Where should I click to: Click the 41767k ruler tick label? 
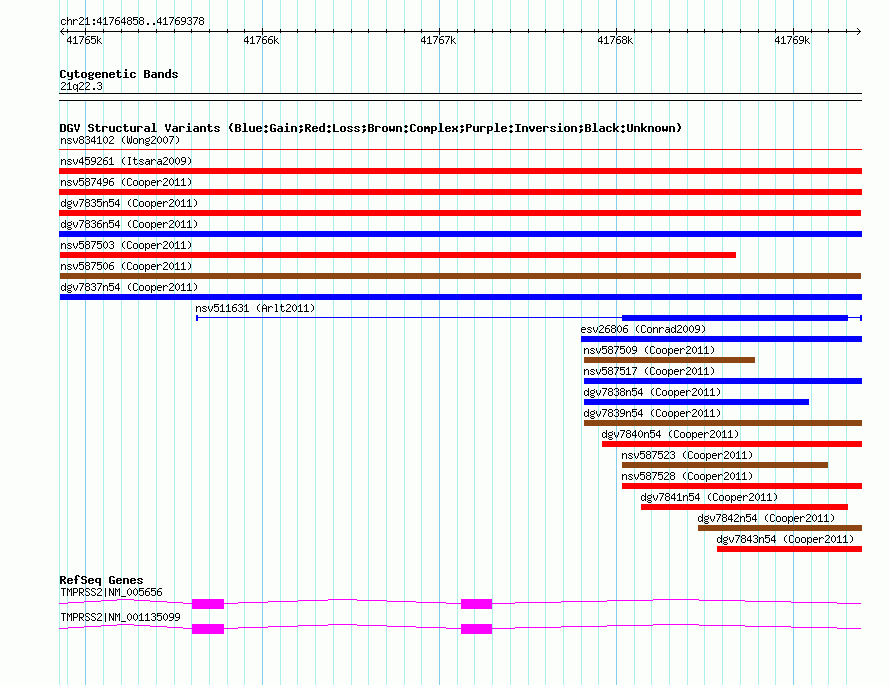click(x=438, y=40)
